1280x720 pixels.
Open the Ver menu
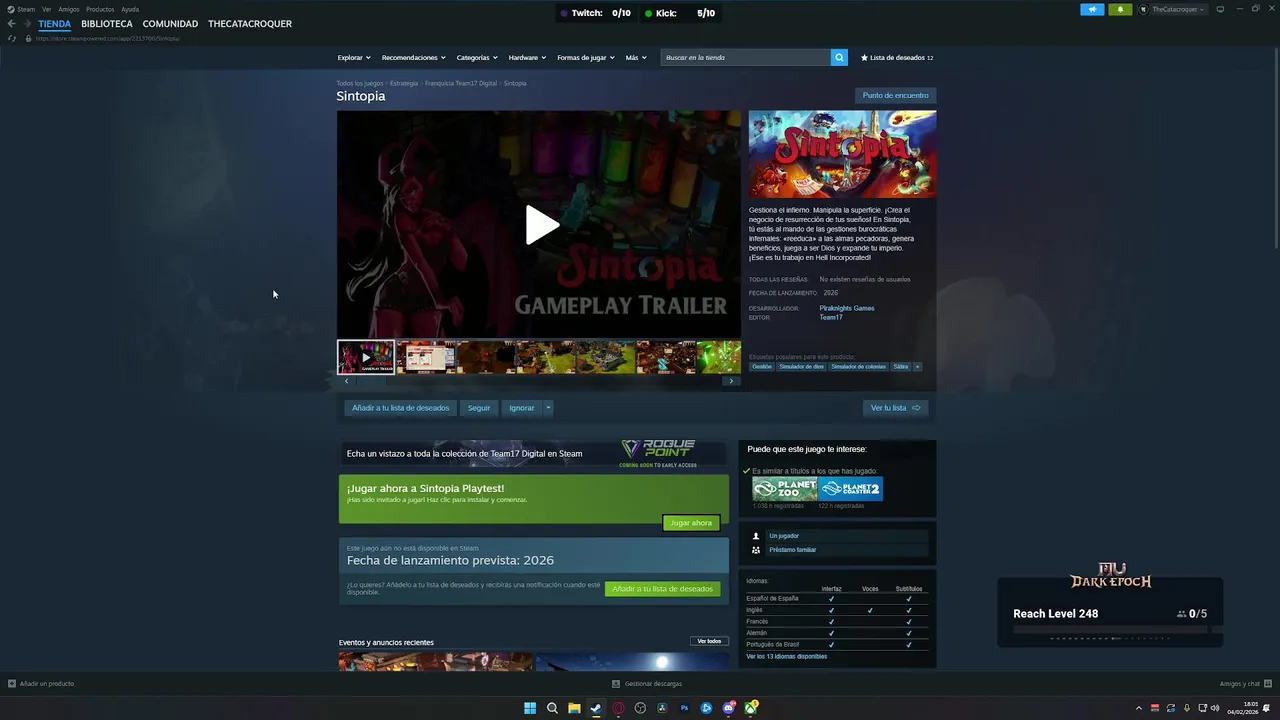47,9
